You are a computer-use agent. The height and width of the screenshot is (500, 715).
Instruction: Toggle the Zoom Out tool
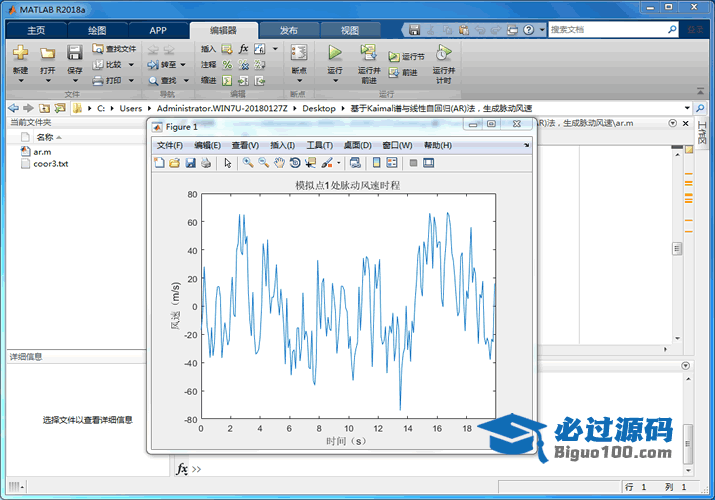[x=264, y=163]
